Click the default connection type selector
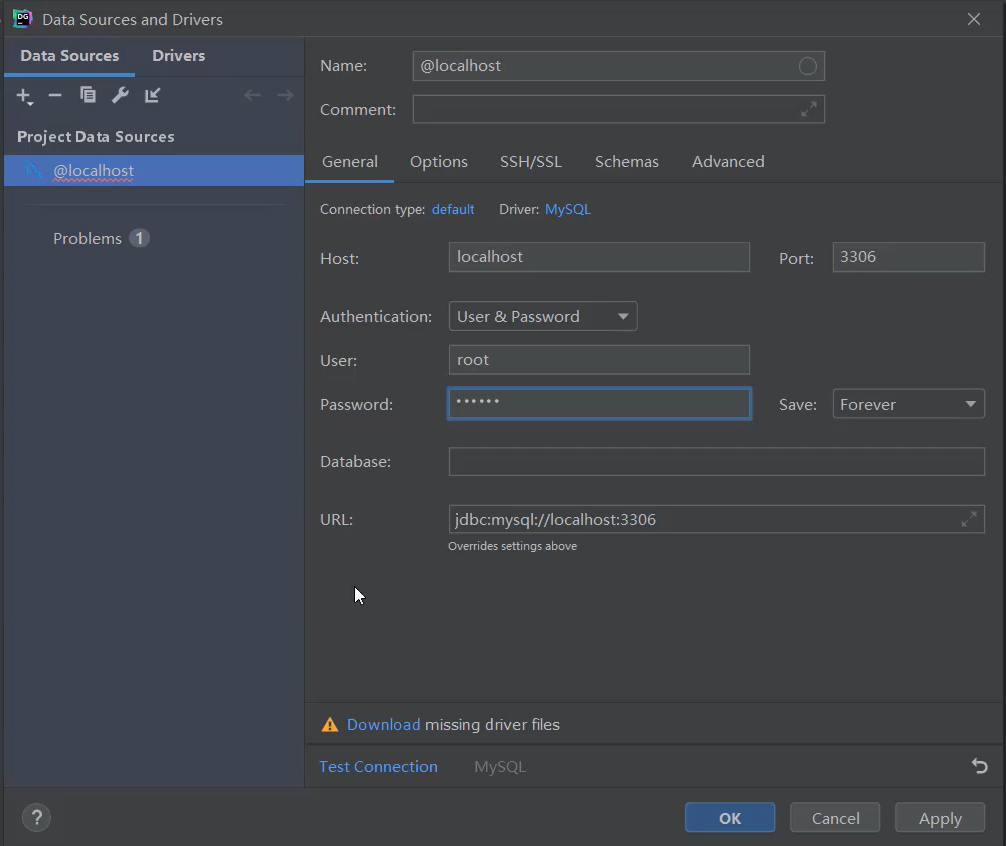This screenshot has width=1006, height=846. (x=453, y=209)
